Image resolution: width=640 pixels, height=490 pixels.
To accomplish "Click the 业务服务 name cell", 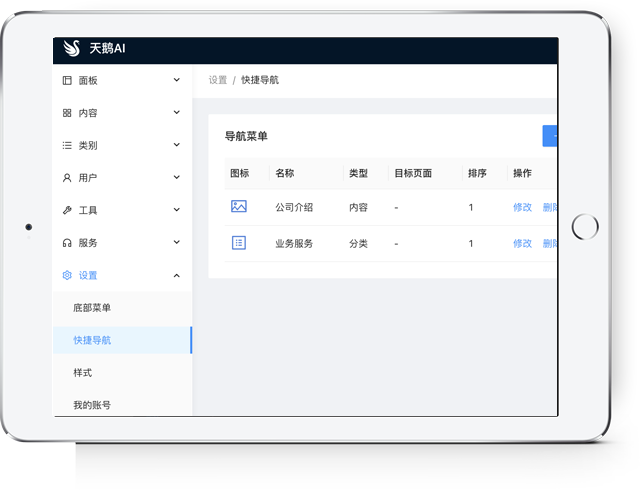I will click(x=294, y=244).
